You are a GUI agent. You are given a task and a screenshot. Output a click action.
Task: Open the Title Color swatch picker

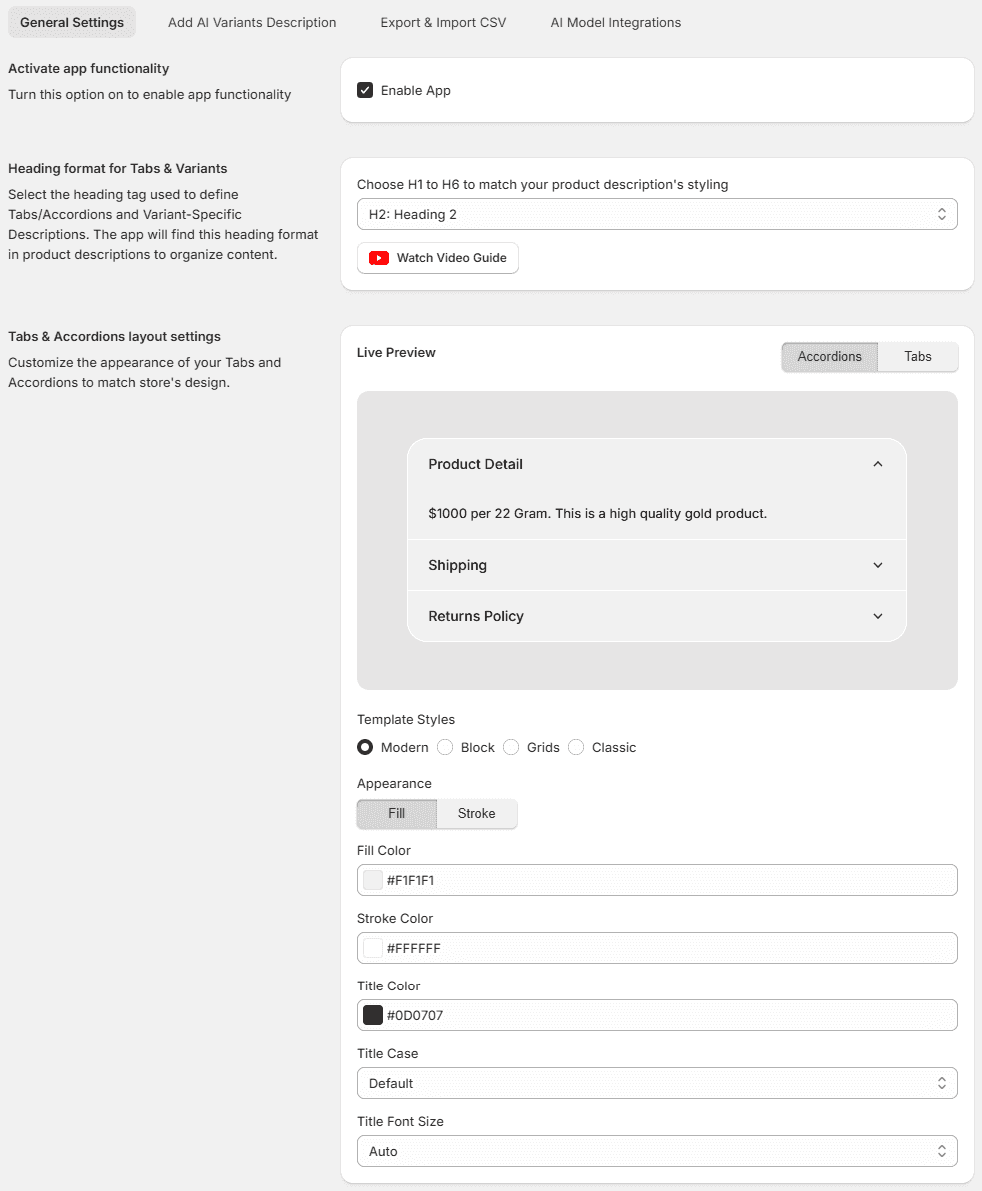click(373, 1016)
